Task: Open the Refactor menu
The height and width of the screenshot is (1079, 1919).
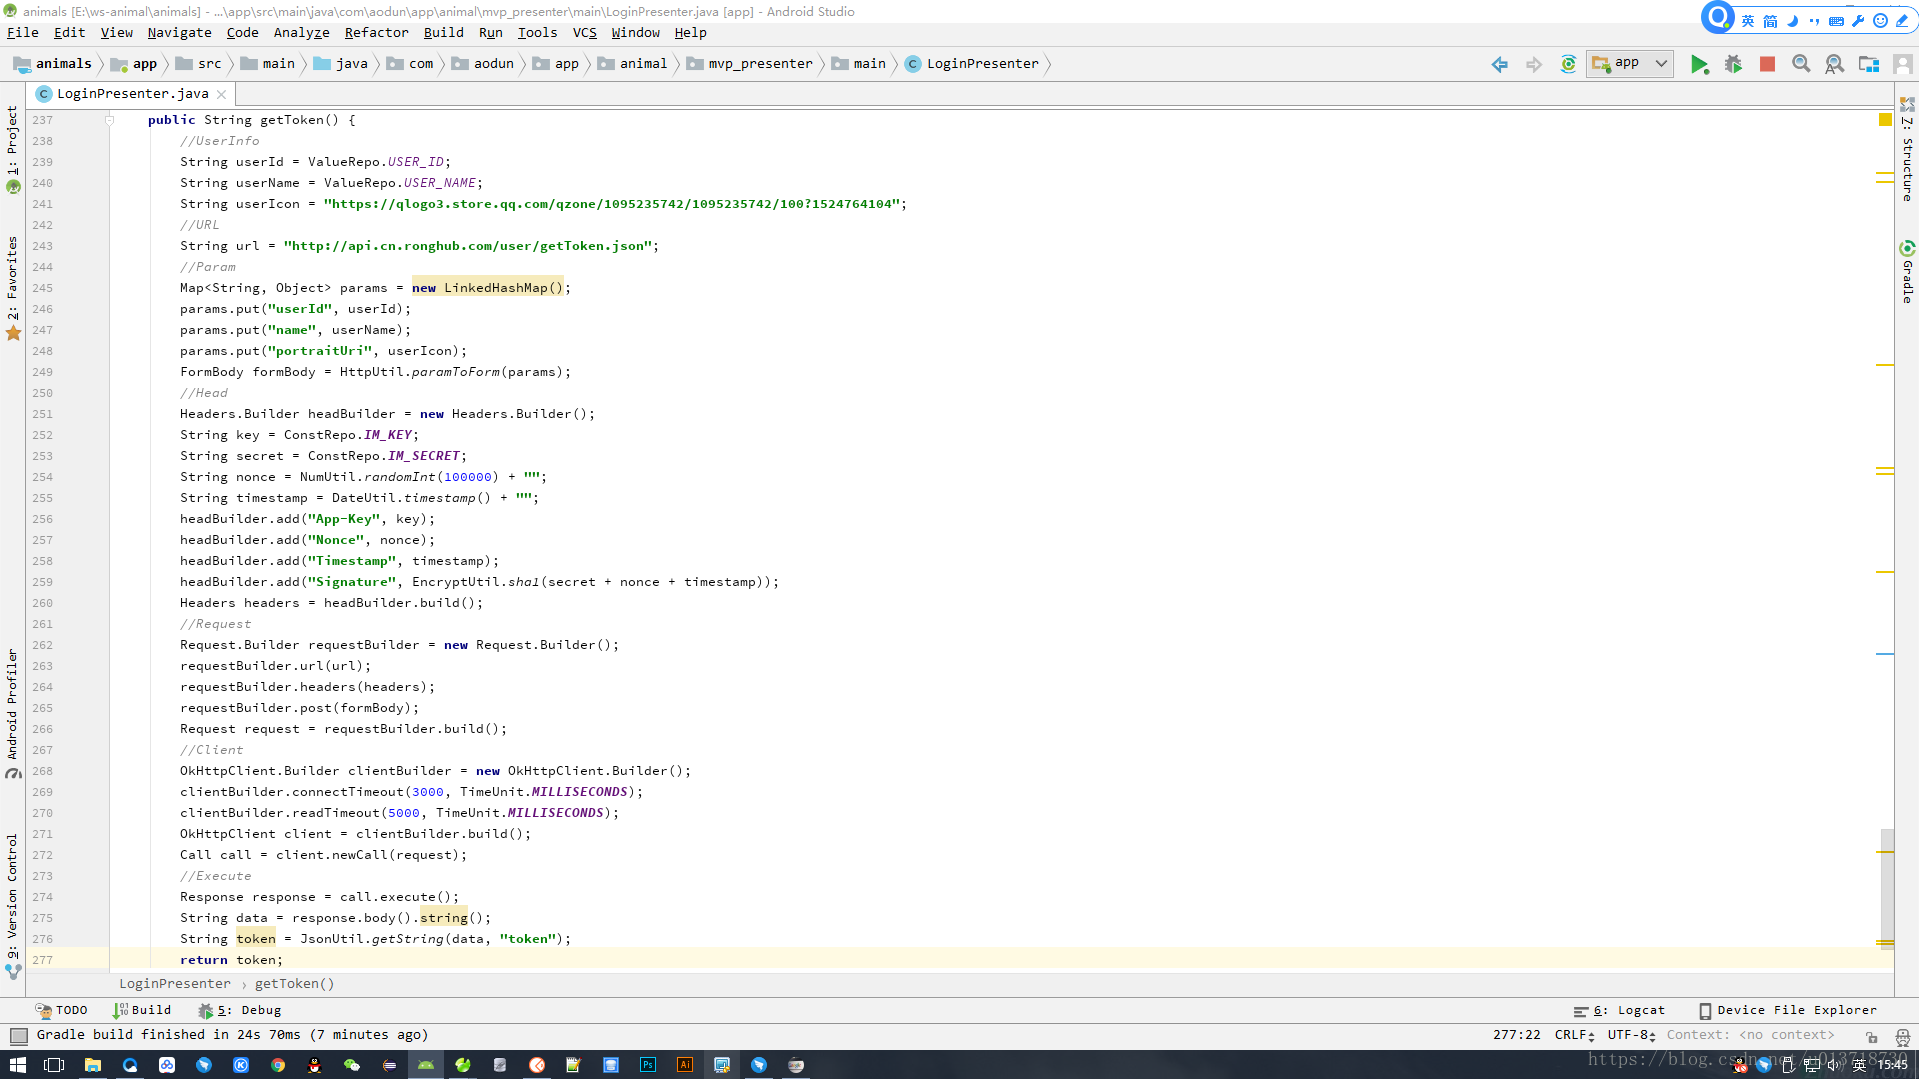Action: point(376,33)
